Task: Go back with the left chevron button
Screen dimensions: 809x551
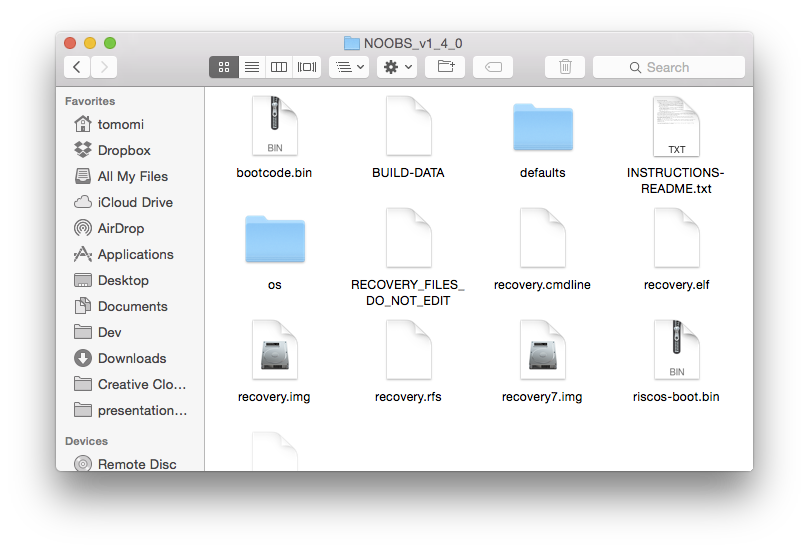Action: click(77, 67)
